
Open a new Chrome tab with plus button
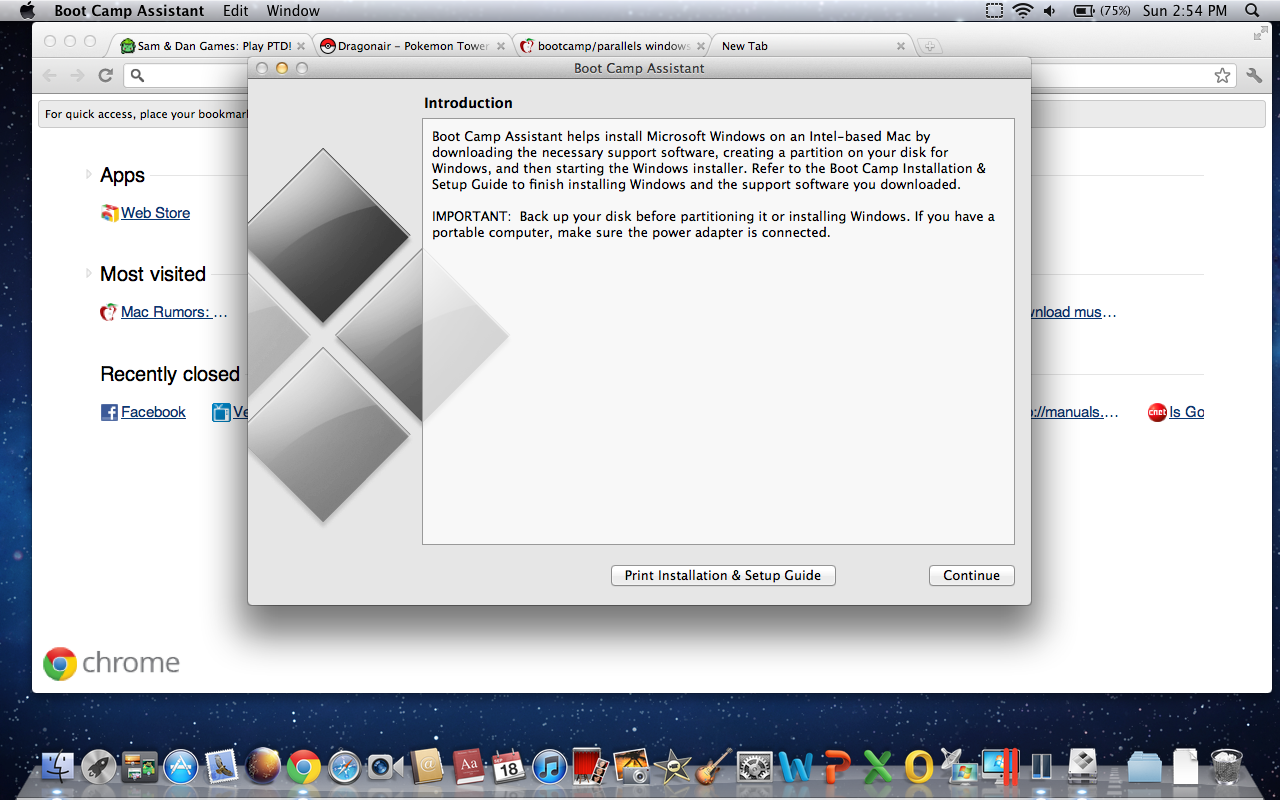click(930, 46)
